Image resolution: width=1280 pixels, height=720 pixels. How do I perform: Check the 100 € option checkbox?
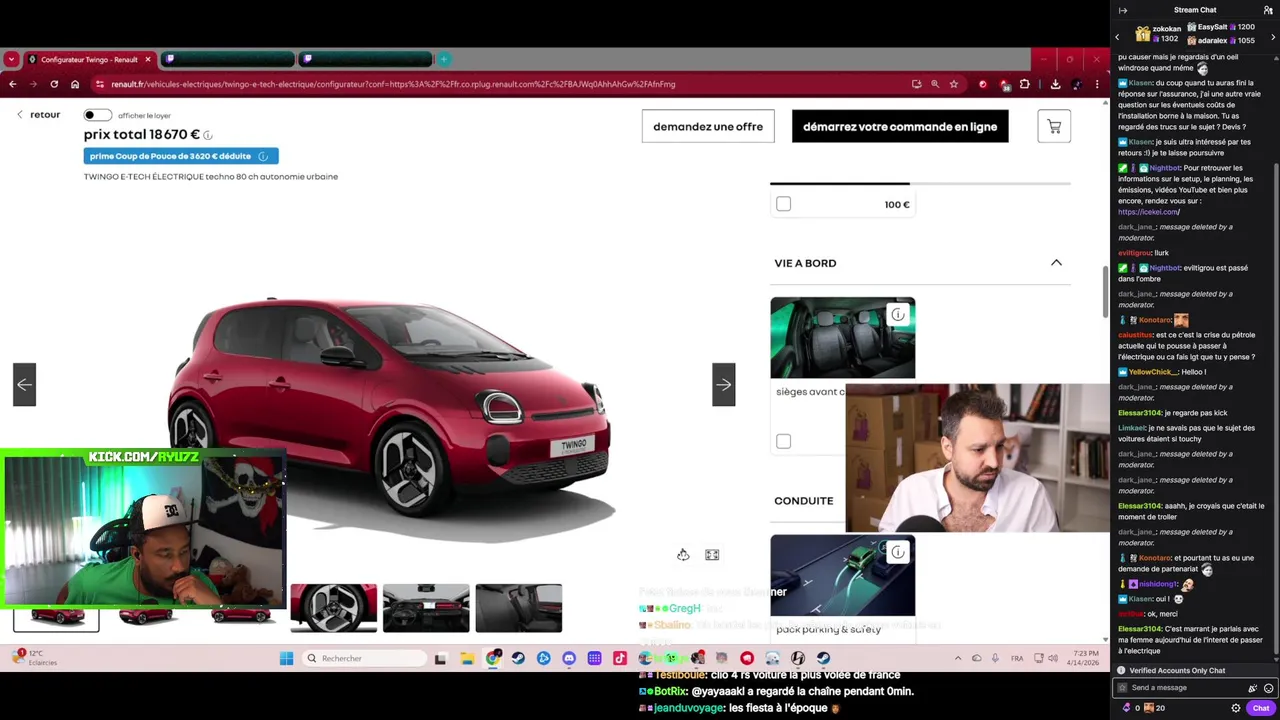pyautogui.click(x=784, y=205)
